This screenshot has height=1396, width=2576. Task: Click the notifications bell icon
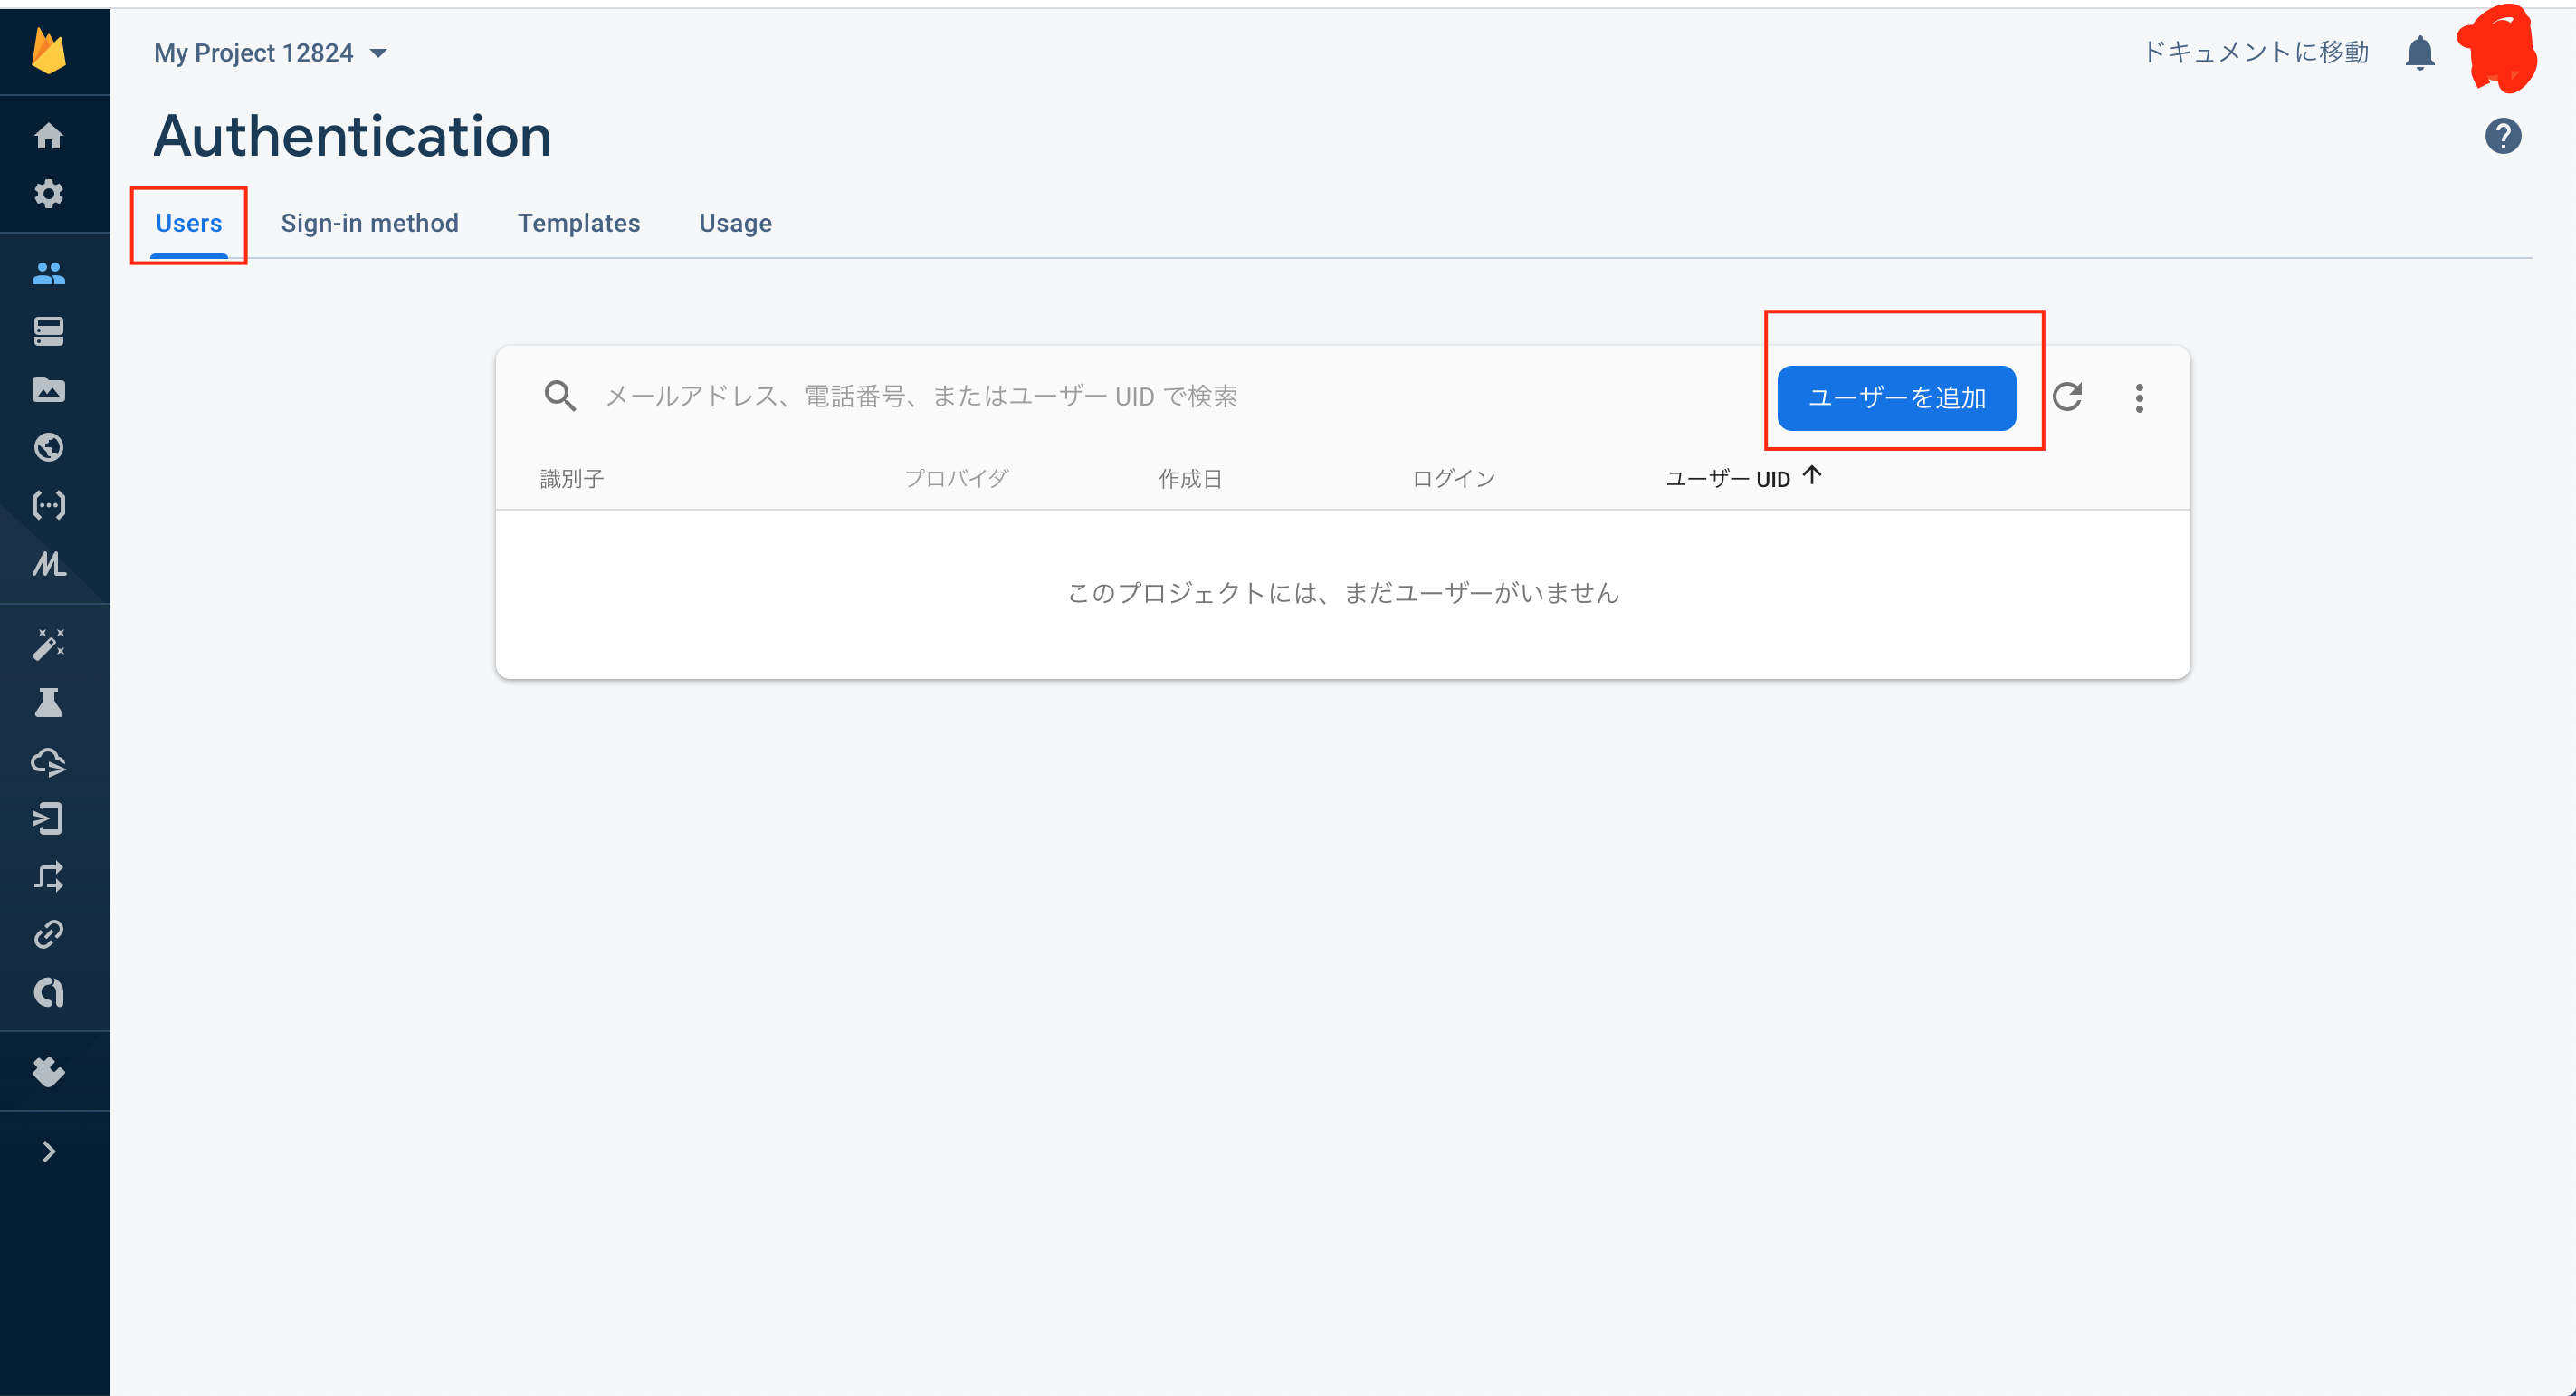click(2419, 52)
